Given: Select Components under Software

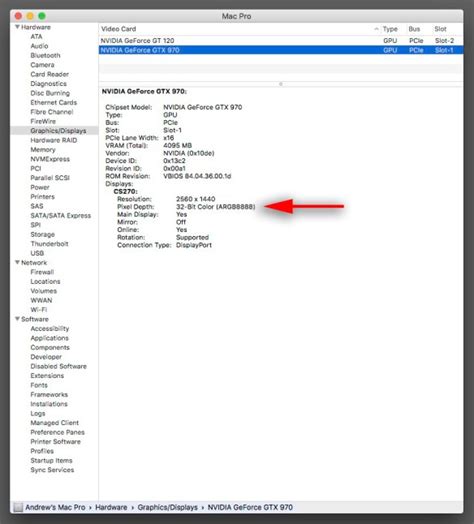Looking at the screenshot, I should coord(50,347).
